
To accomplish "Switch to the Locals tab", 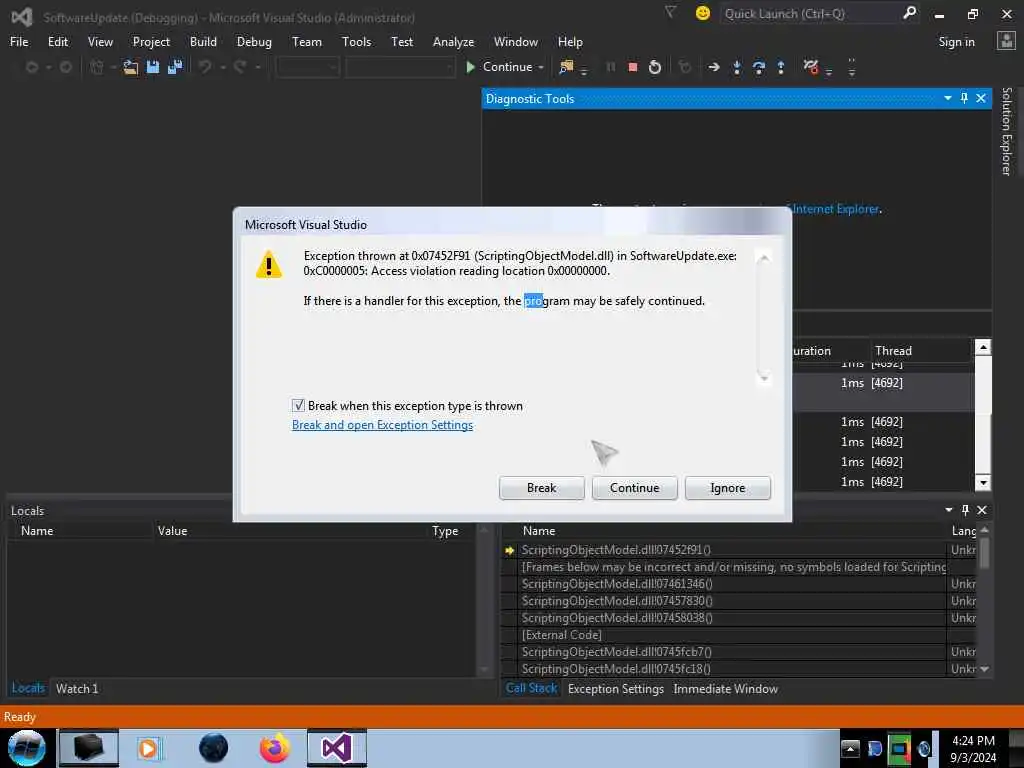I will (x=28, y=688).
